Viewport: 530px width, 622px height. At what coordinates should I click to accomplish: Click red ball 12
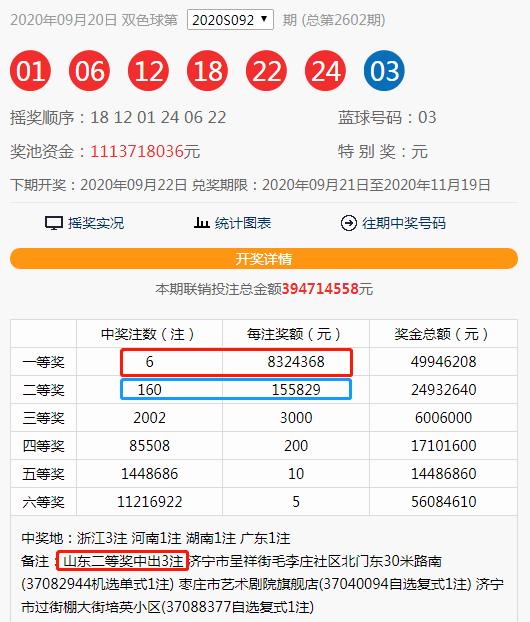(148, 71)
